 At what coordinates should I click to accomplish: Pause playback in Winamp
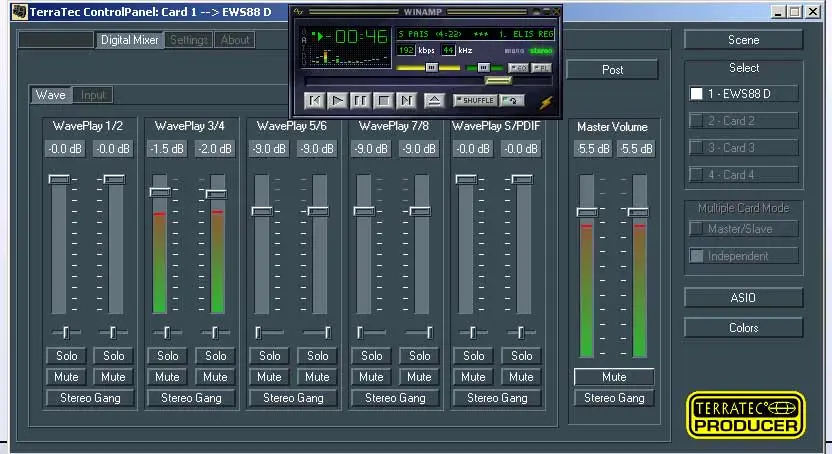point(360,100)
